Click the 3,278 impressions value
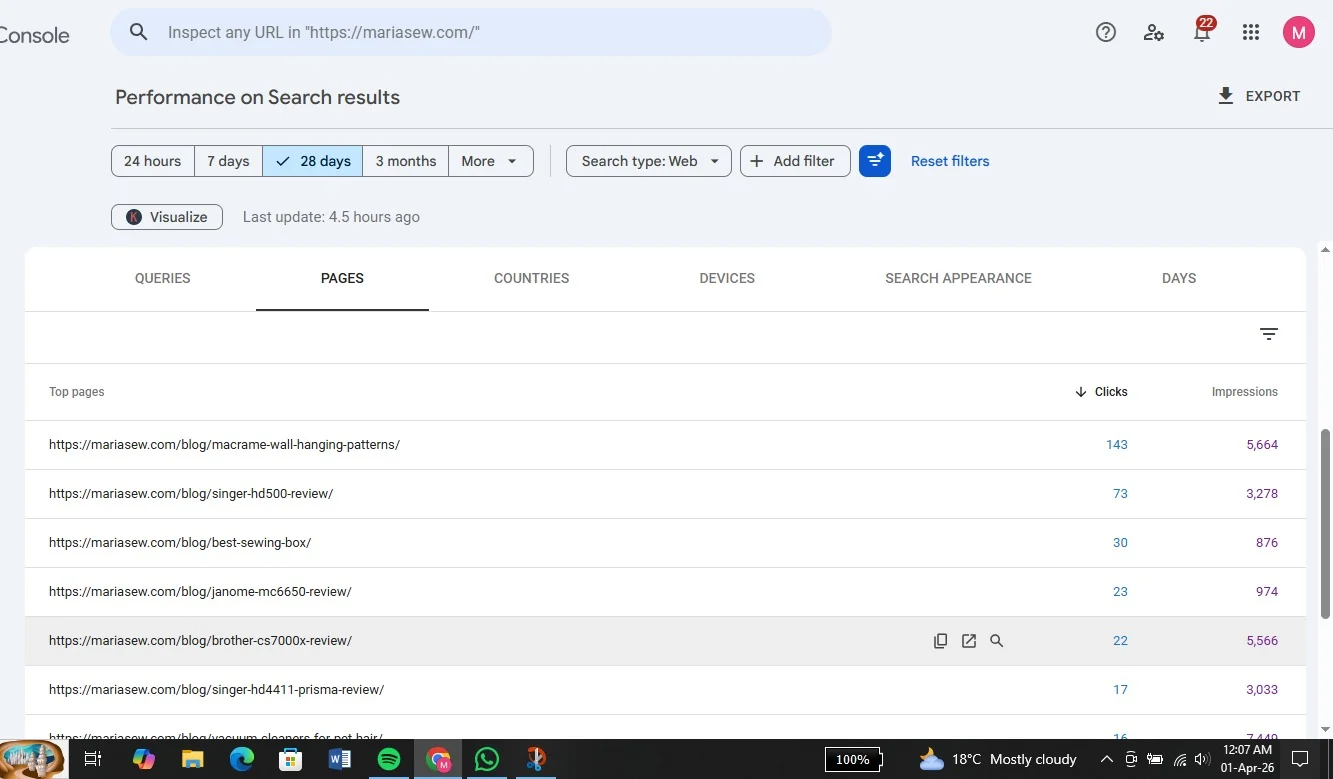 click(1262, 494)
